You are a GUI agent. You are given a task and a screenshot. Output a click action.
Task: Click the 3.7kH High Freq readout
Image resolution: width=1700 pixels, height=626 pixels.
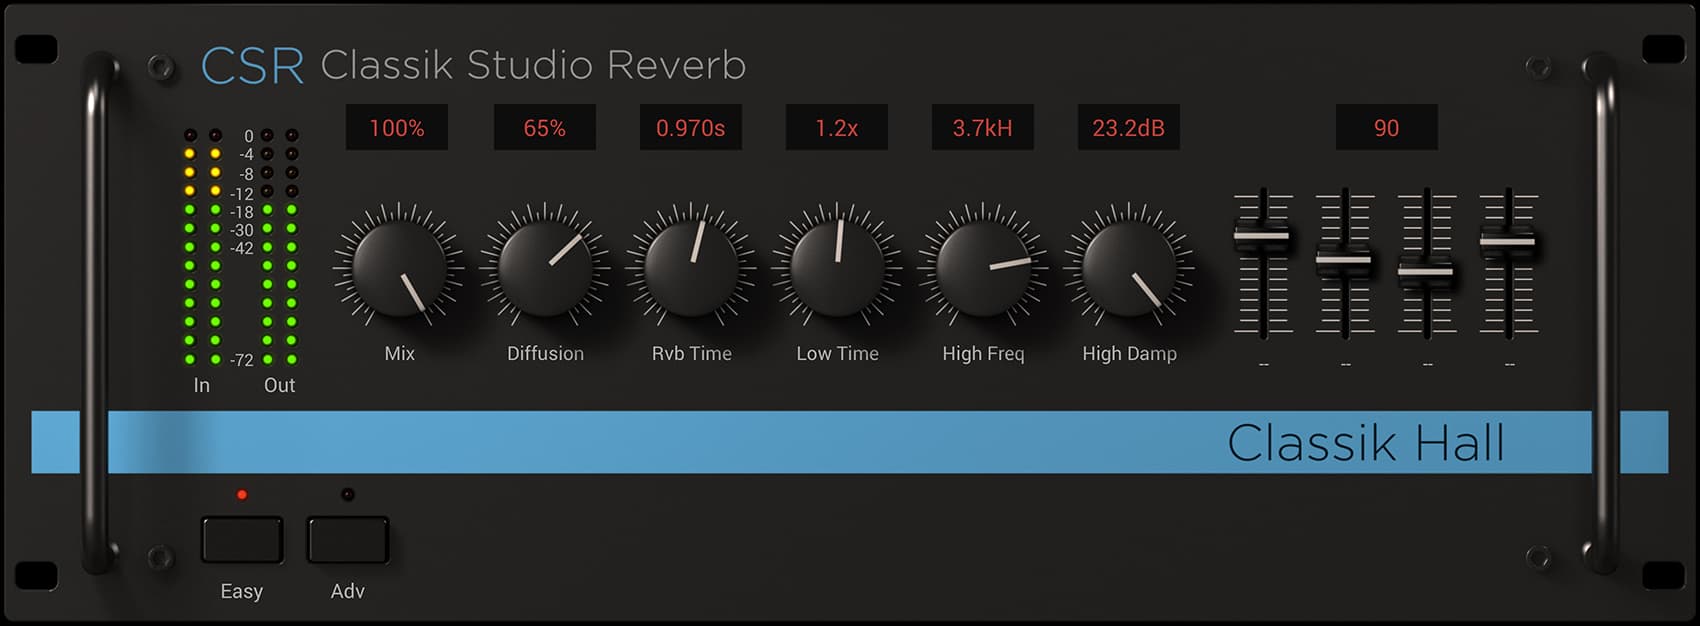point(983,128)
